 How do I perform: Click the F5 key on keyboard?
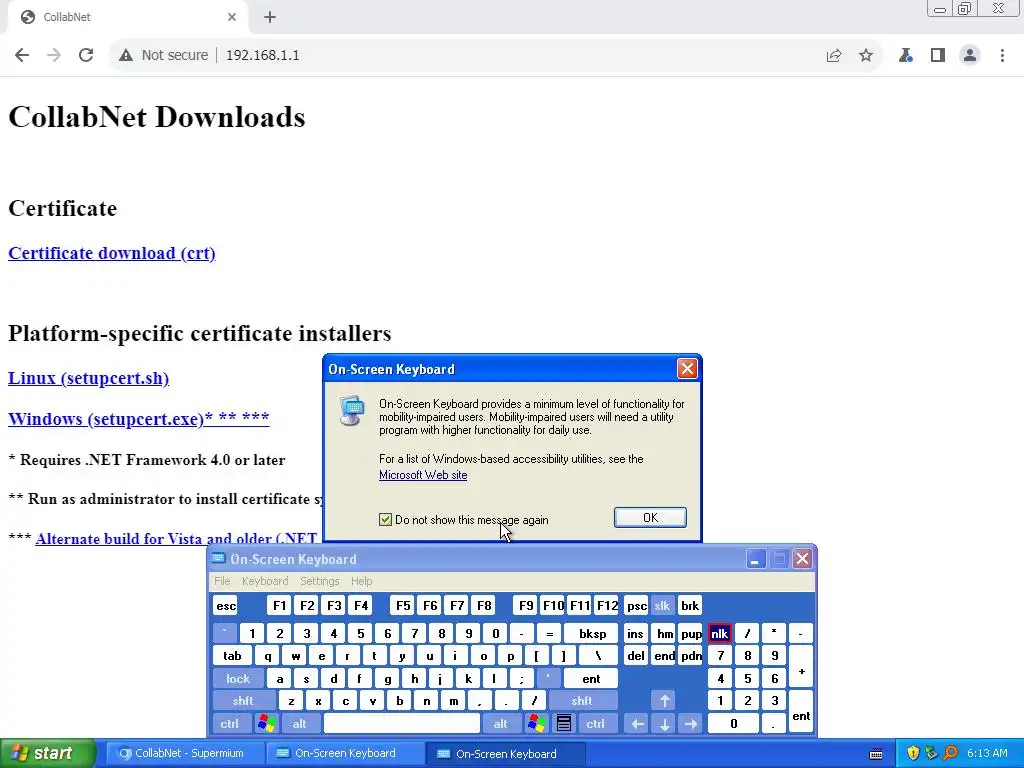[403, 606]
